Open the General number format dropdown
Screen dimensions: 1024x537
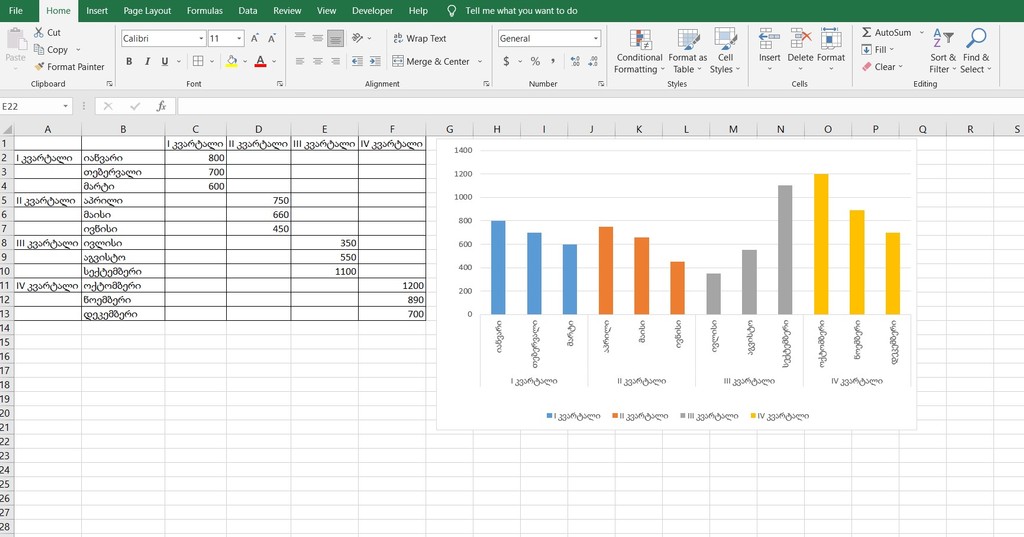(x=596, y=39)
